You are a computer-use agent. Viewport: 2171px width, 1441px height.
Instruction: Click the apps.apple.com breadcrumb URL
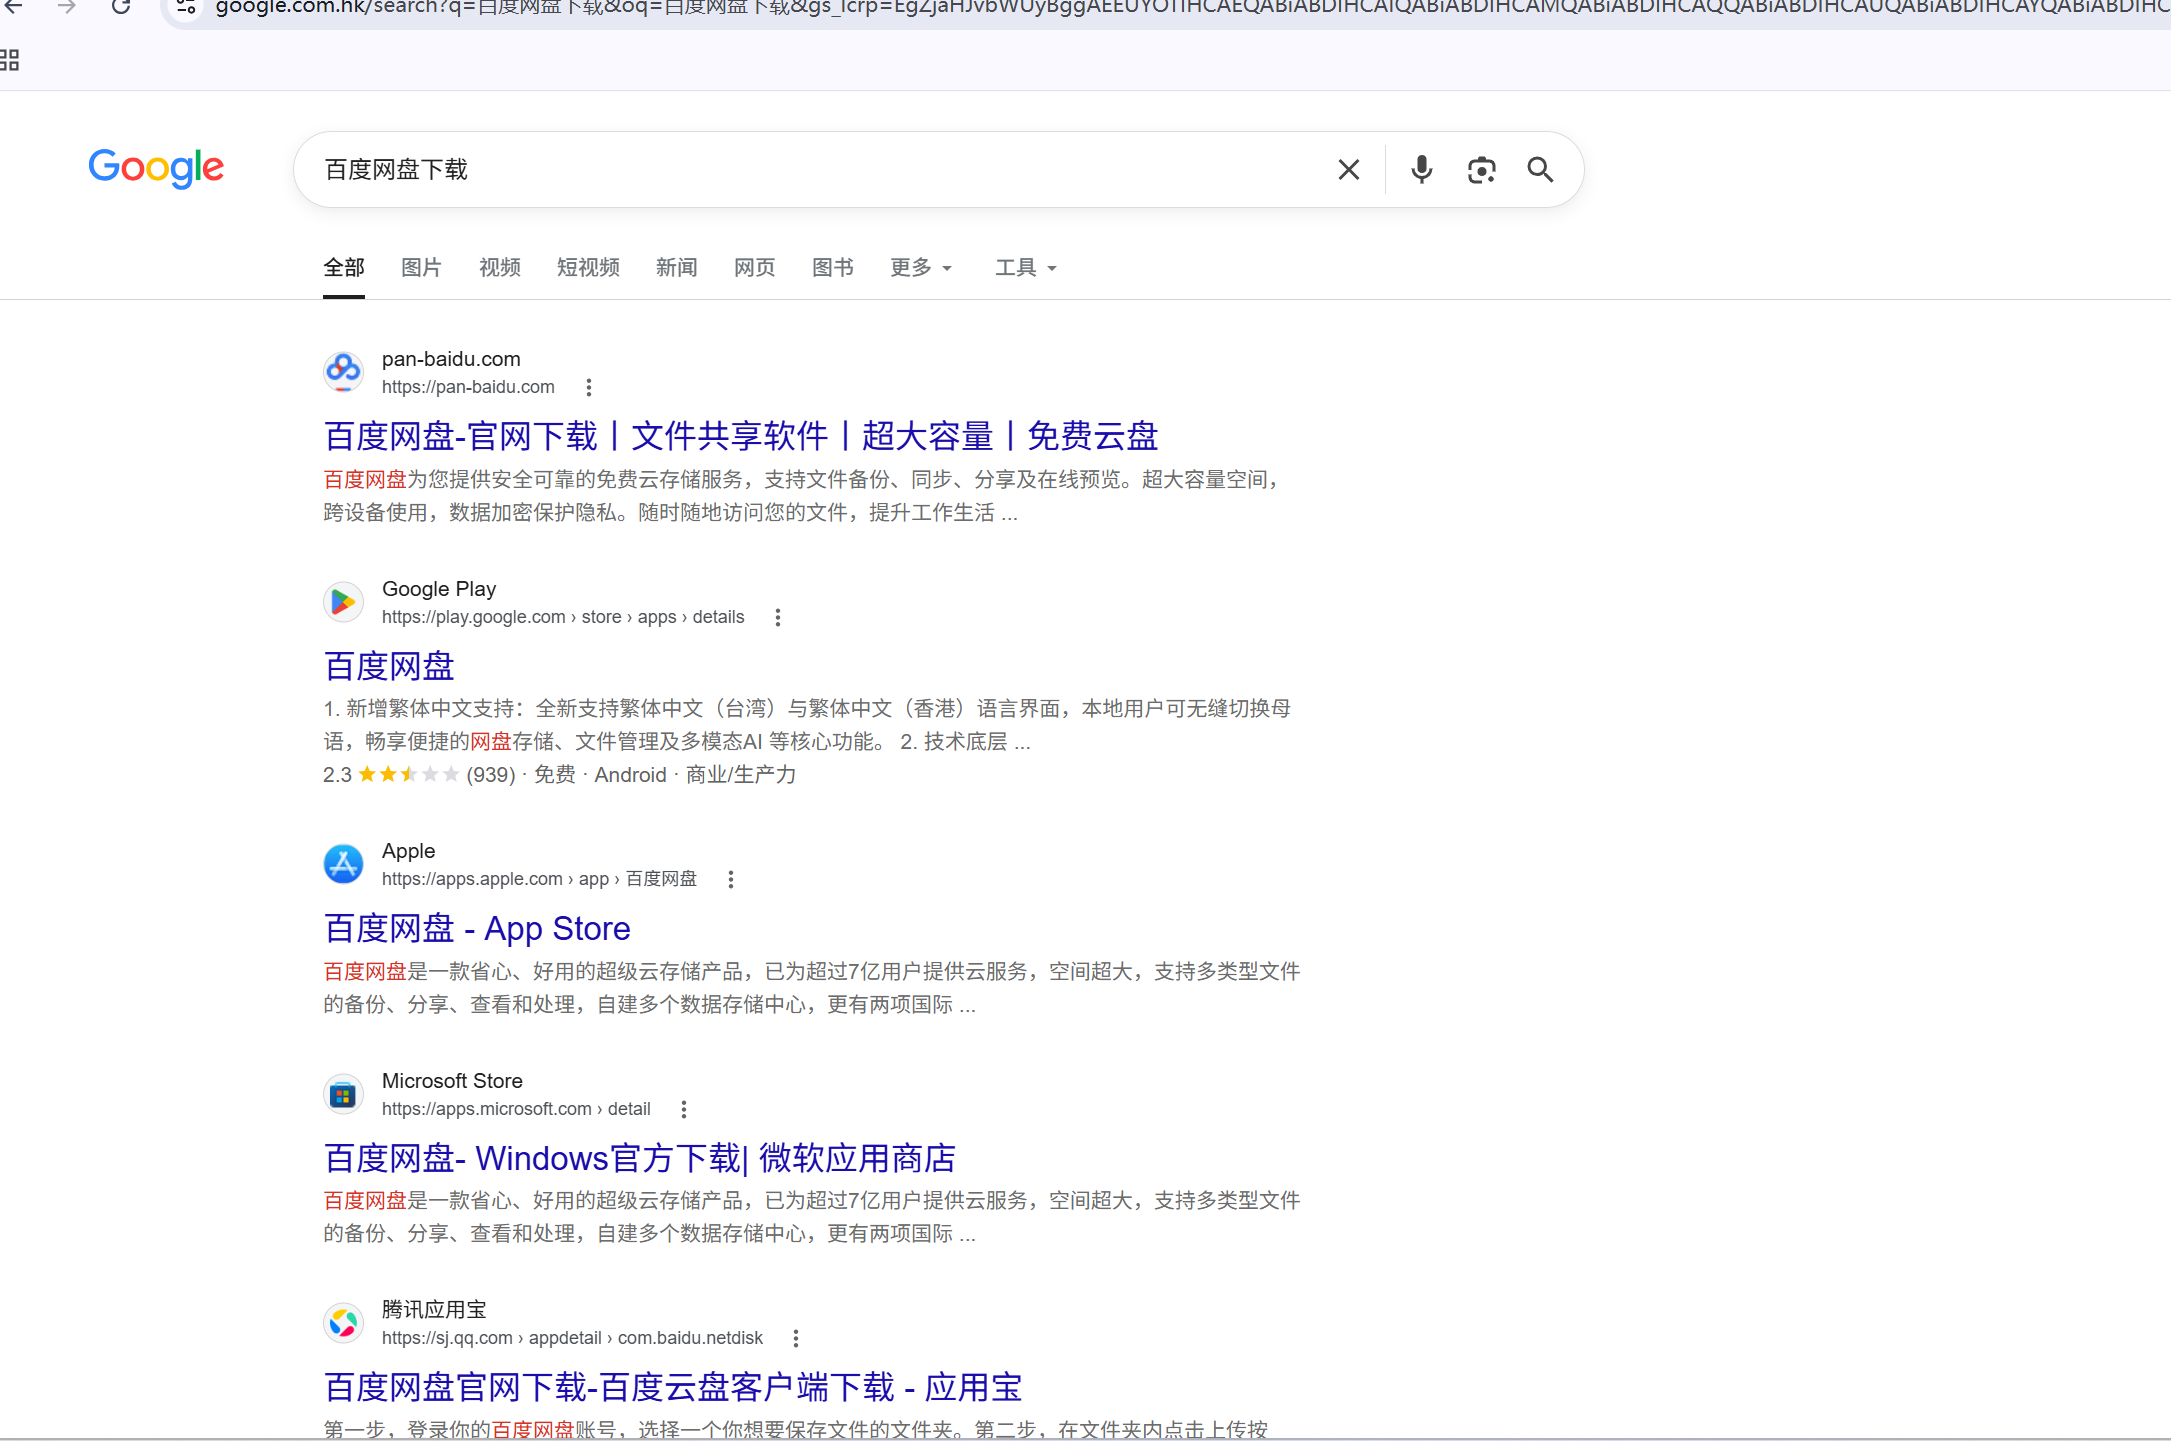pos(539,879)
